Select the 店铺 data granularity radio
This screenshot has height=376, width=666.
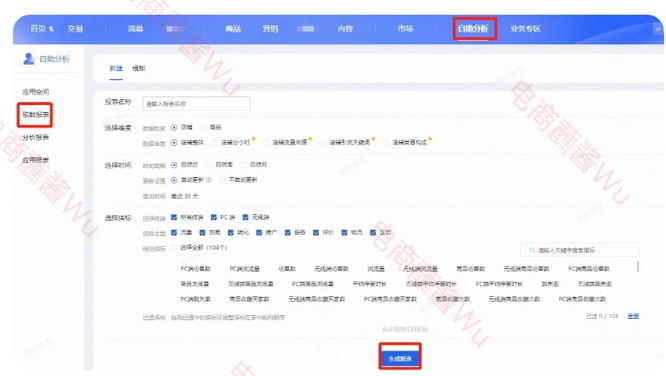click(x=174, y=127)
